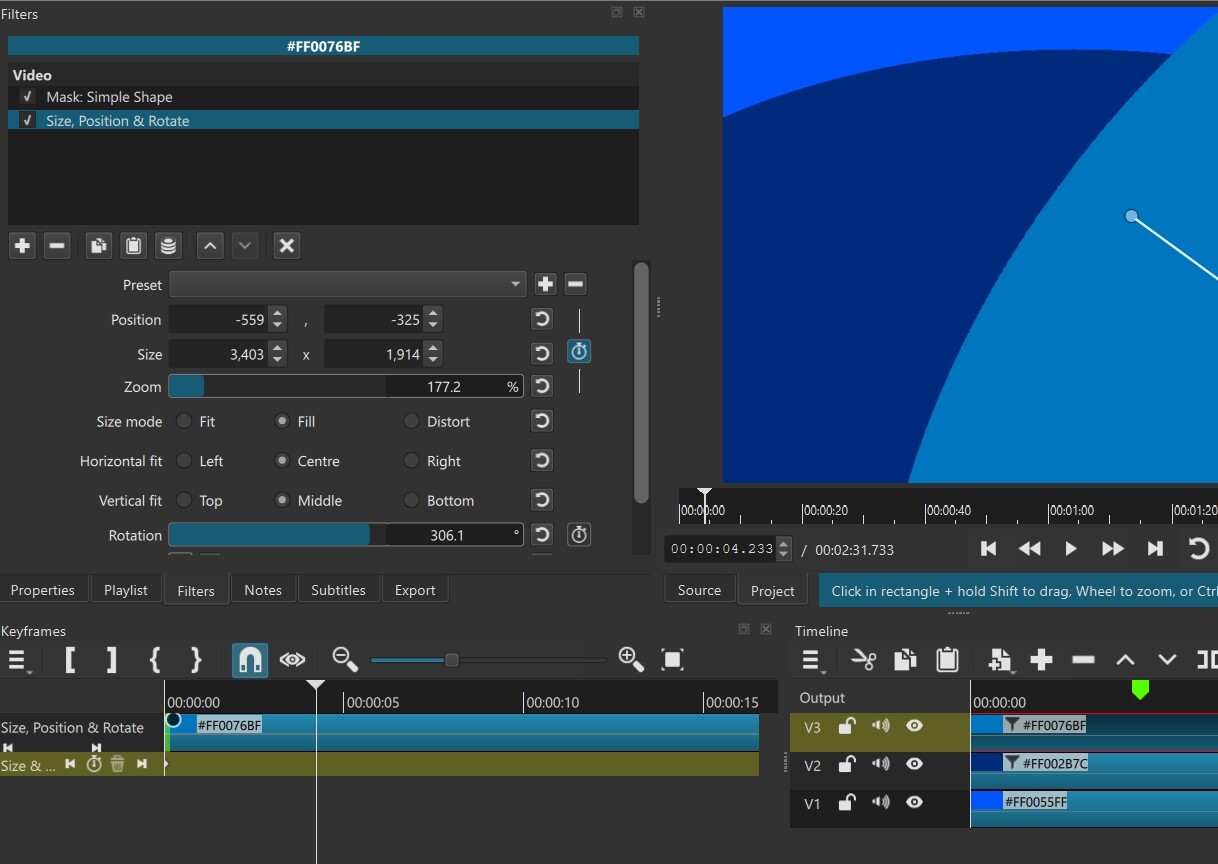Toggle snapping magnet in Keyframes panel
This screenshot has height=864, width=1218.
click(x=250, y=660)
